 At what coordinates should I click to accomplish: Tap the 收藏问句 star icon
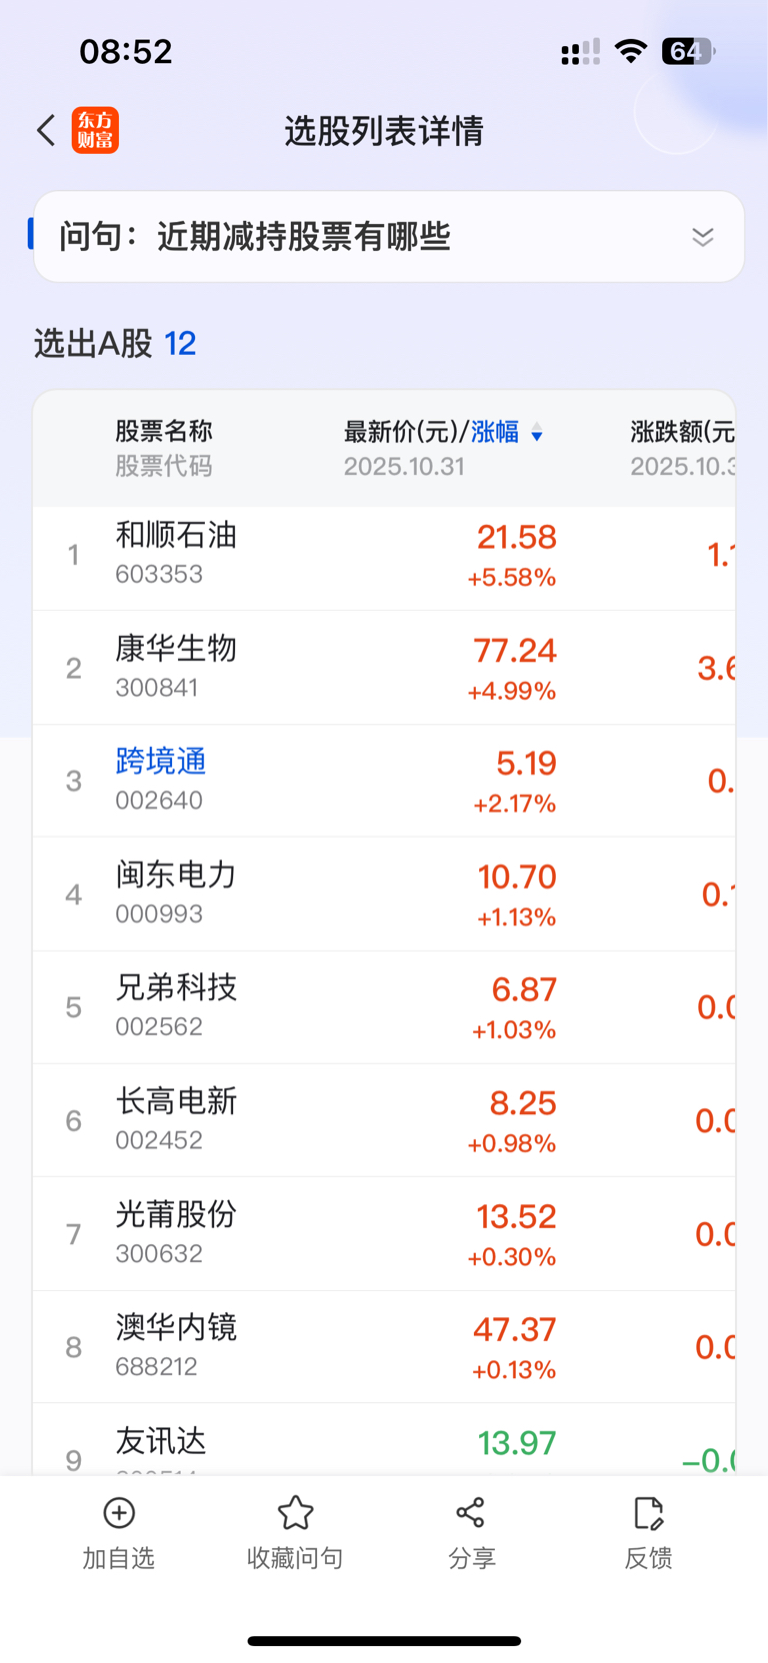295,1513
